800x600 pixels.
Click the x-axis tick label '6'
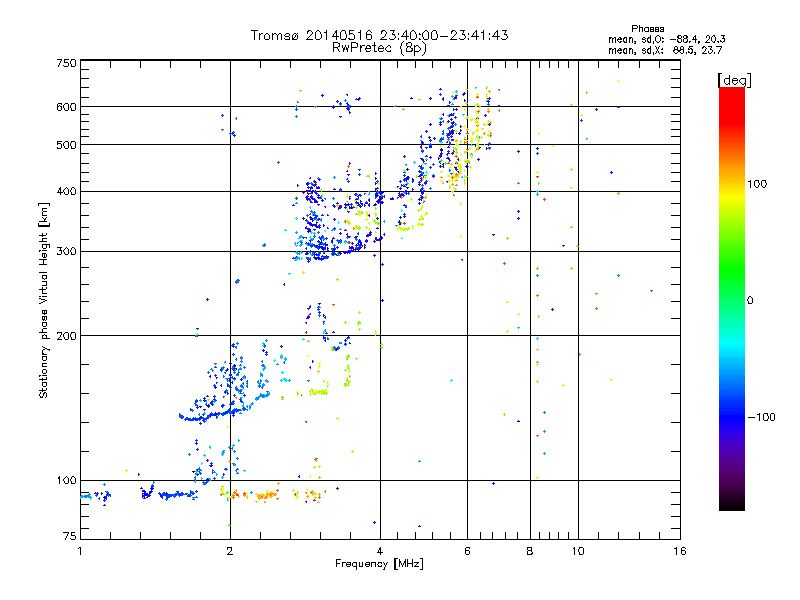pyautogui.click(x=467, y=551)
